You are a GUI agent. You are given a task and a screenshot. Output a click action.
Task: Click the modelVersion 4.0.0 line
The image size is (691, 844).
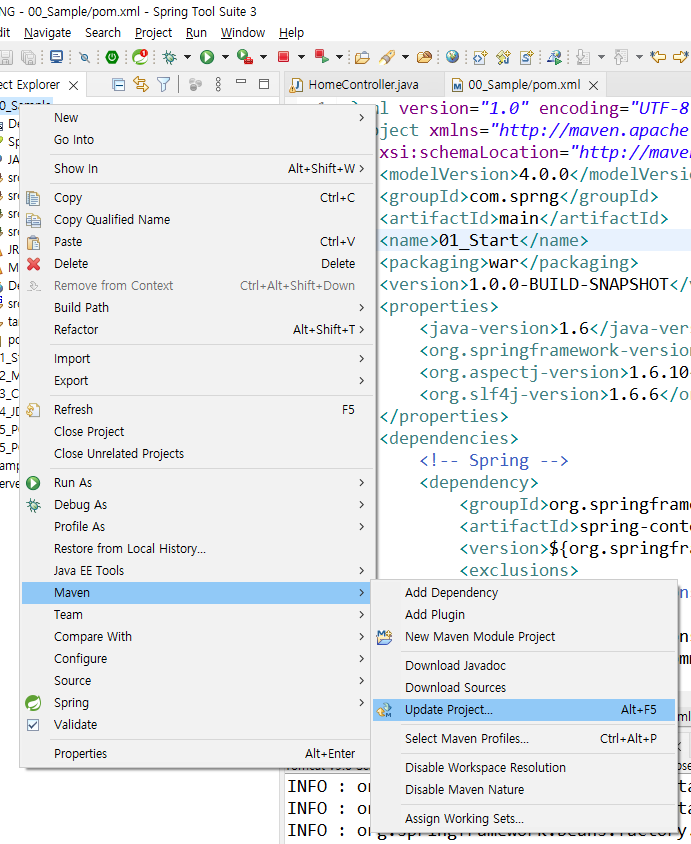coord(535,174)
